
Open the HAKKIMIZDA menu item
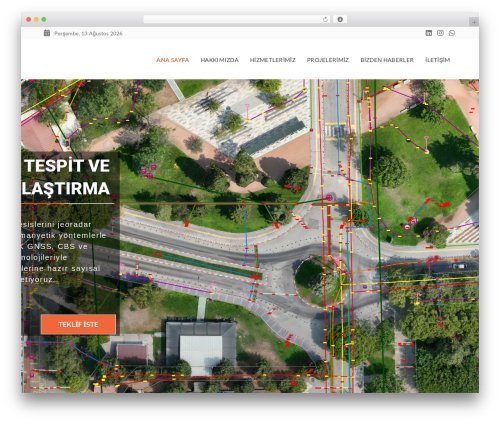click(219, 60)
